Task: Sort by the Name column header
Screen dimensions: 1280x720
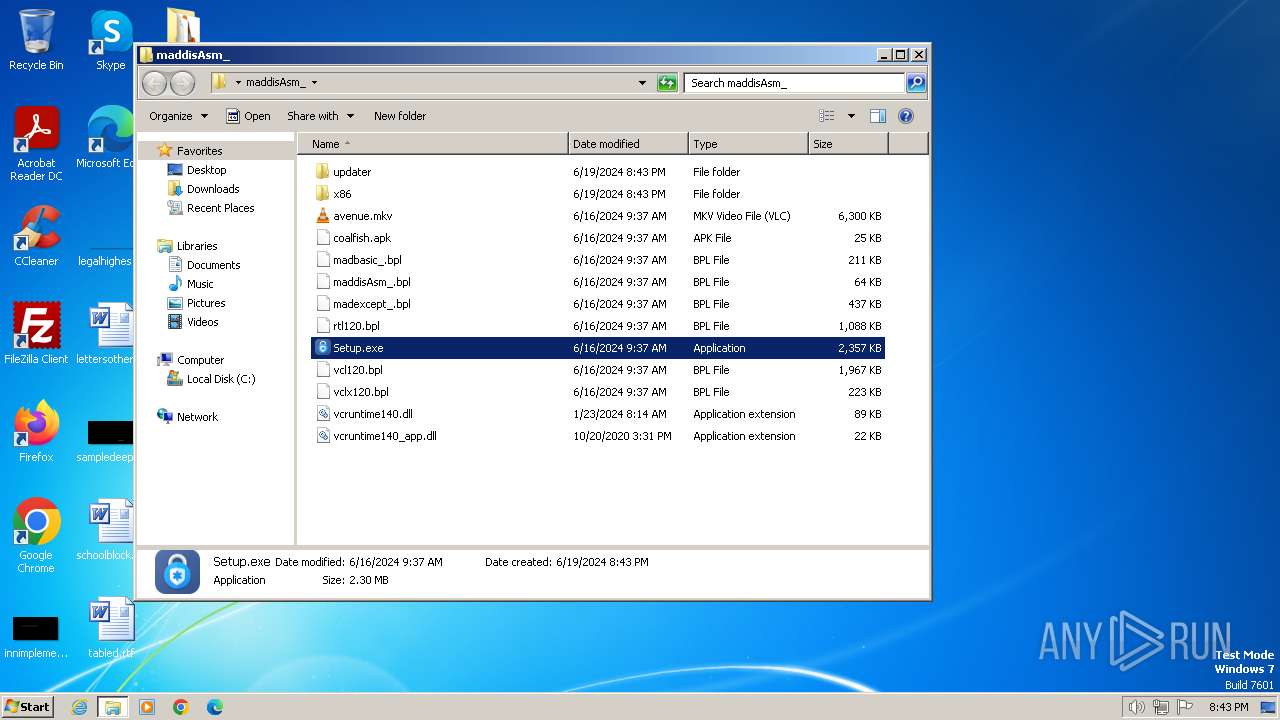Action: click(432, 144)
